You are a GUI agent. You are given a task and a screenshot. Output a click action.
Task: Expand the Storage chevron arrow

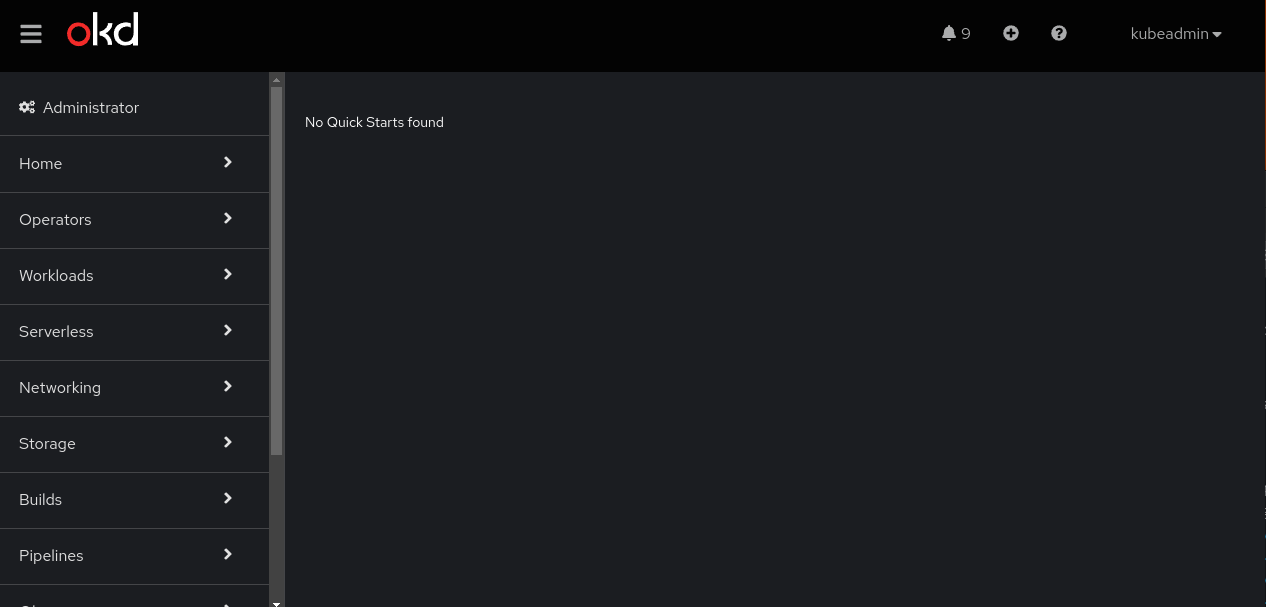click(228, 442)
